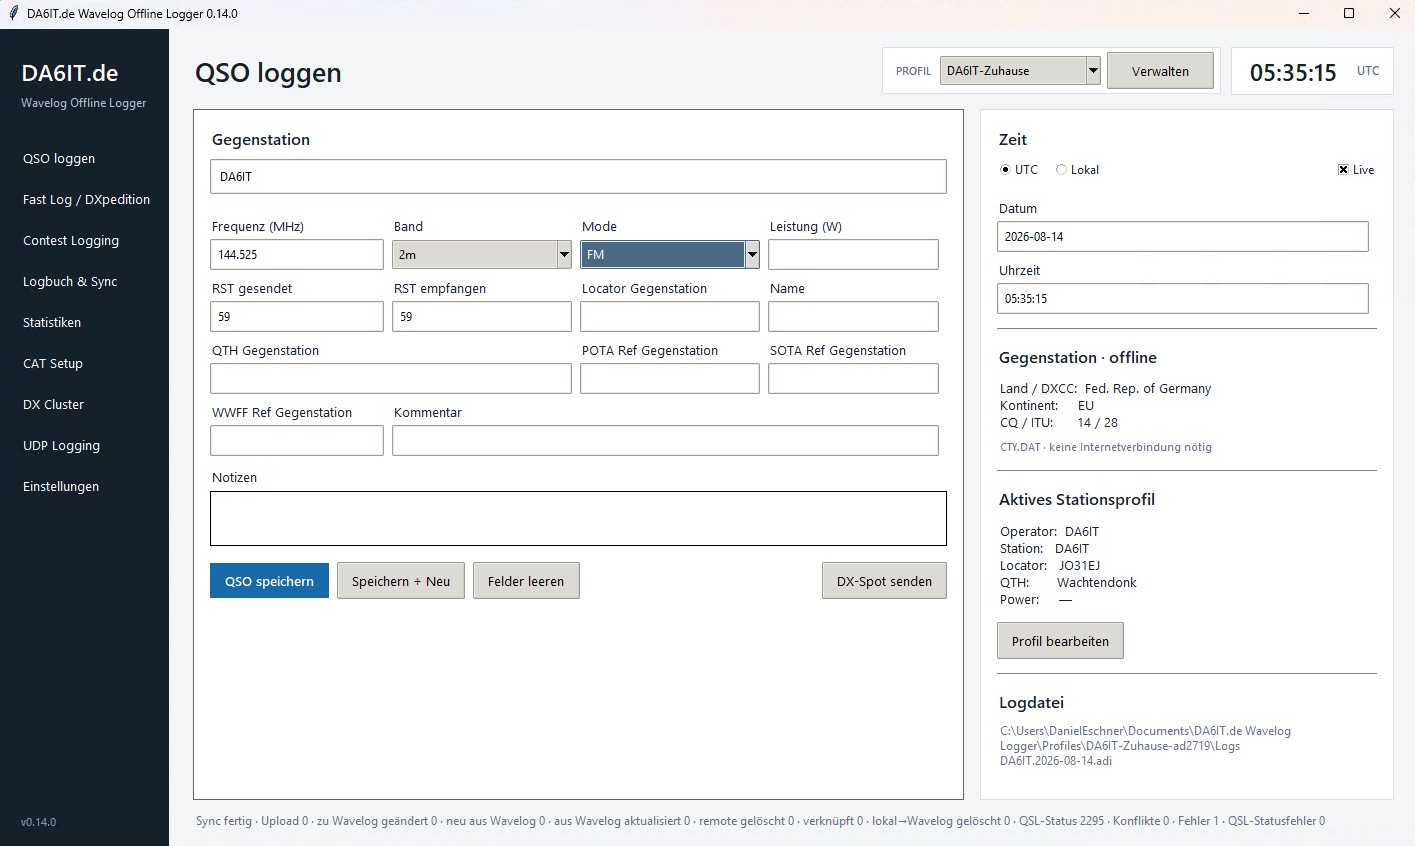The height and width of the screenshot is (846, 1415).
Task: Click the SOTA Ref Gegenstation field
Action: pyautogui.click(x=853, y=378)
